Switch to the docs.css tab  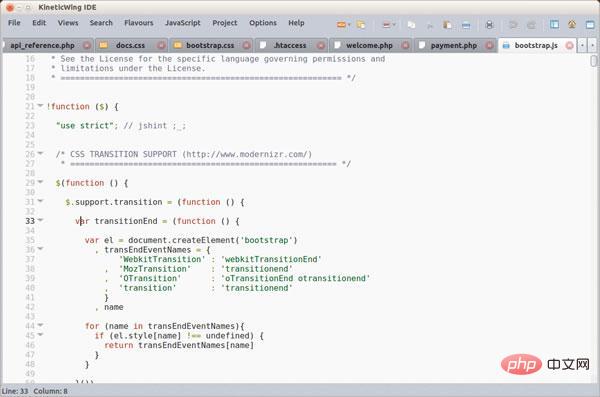tap(130, 45)
